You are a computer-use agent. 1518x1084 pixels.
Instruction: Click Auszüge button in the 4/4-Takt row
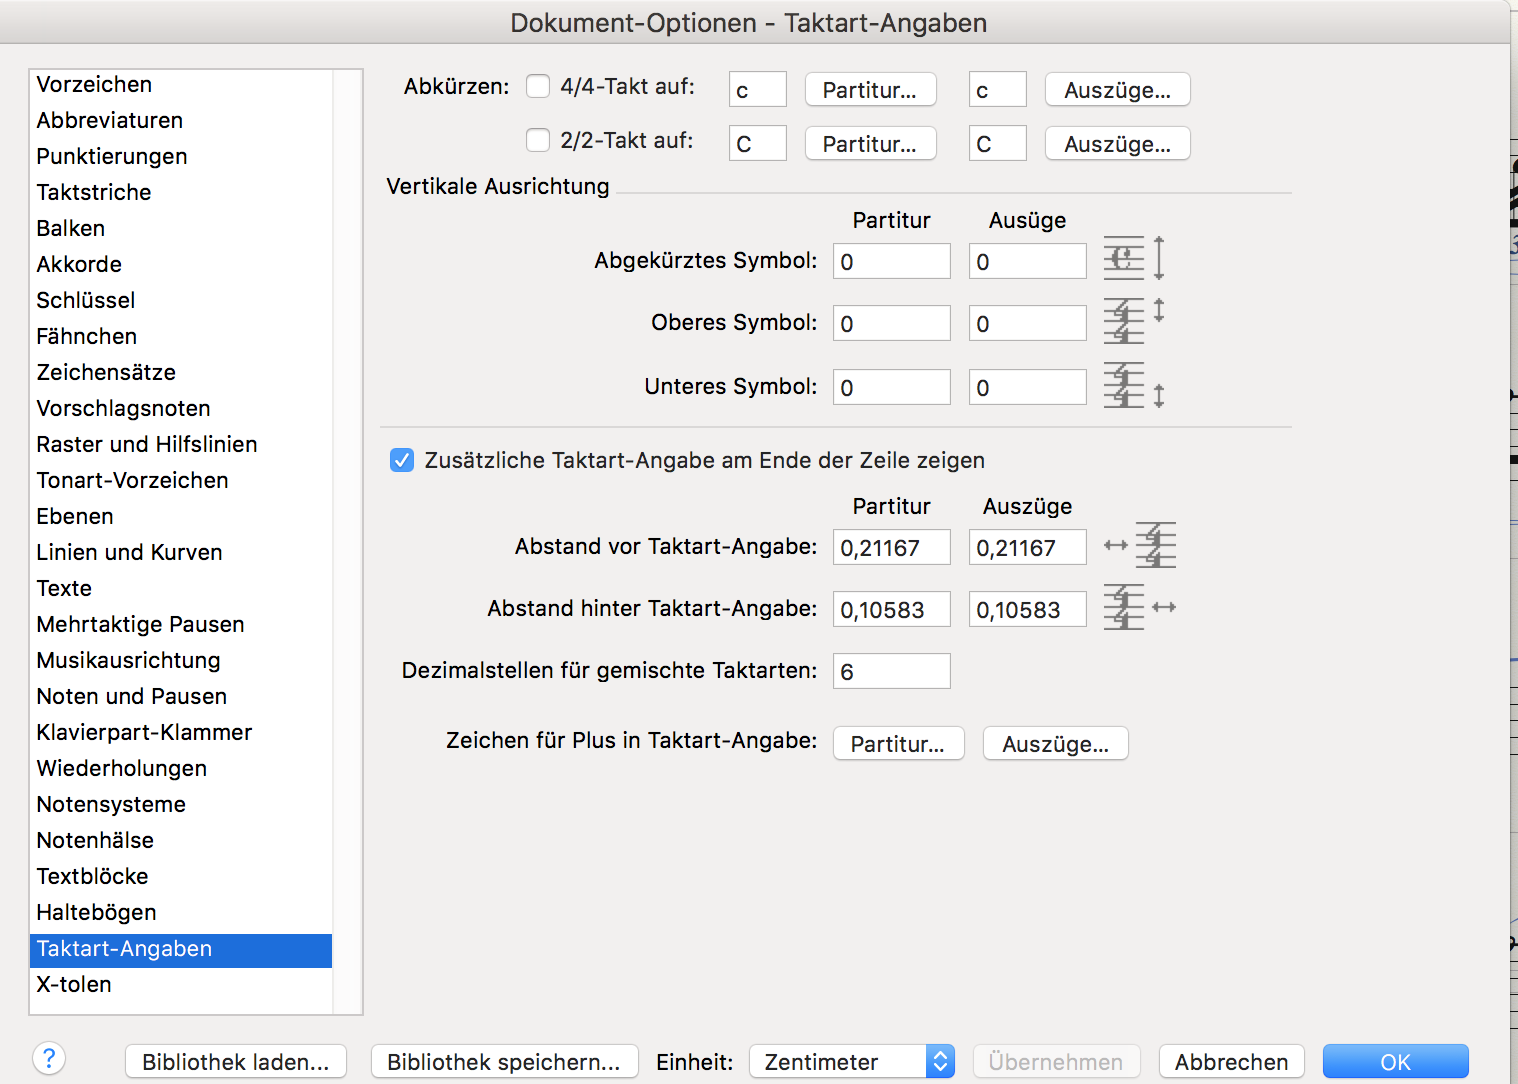(1117, 90)
